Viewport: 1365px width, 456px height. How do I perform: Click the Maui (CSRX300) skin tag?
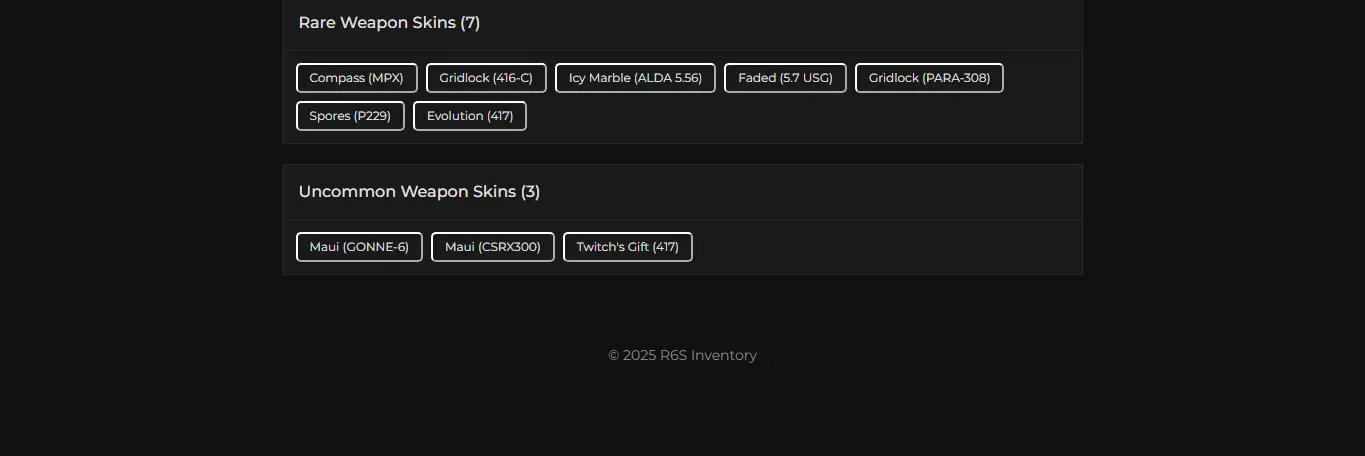[492, 247]
